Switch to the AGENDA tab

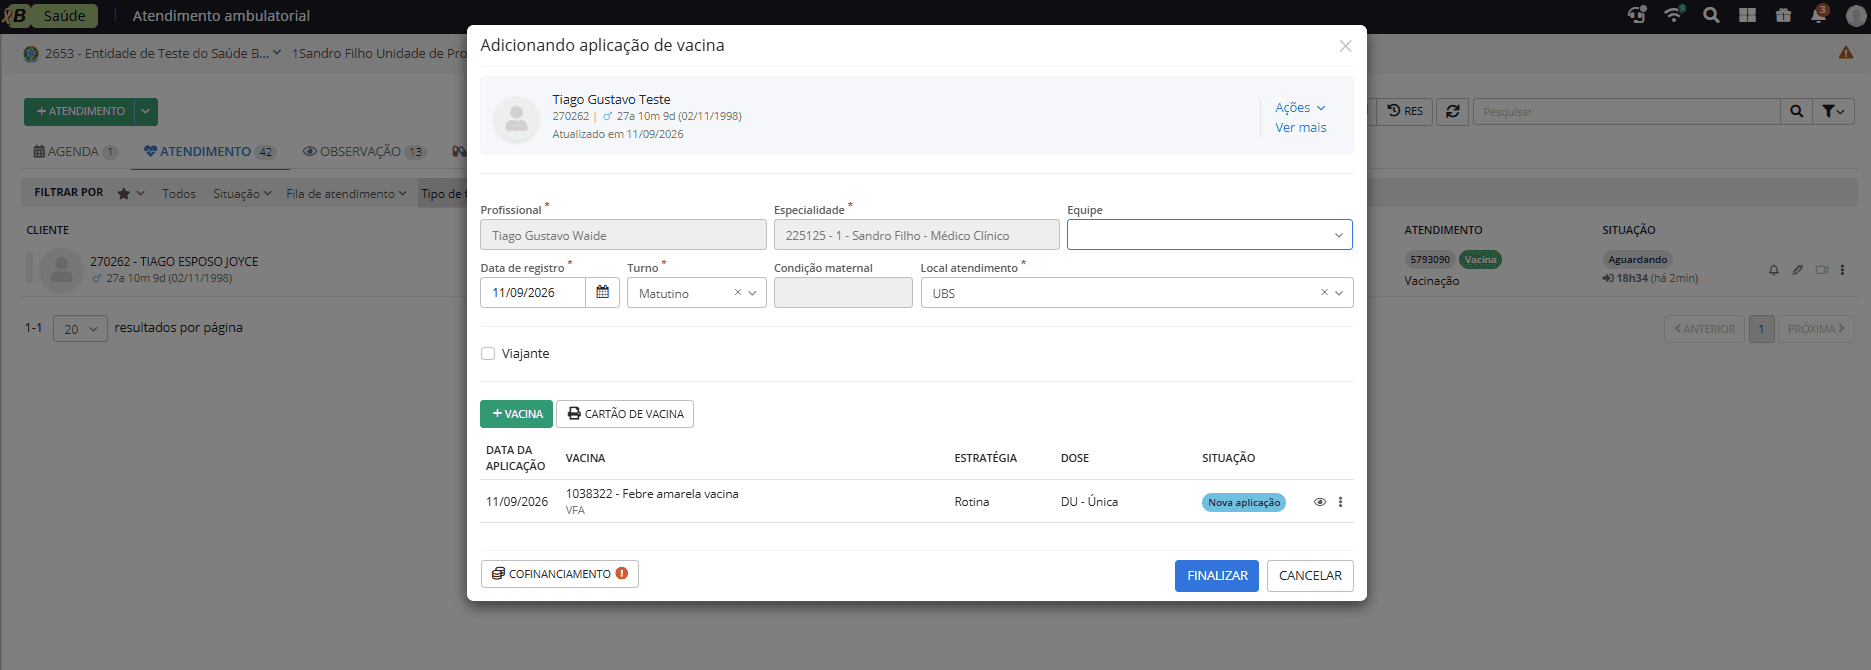pos(75,152)
